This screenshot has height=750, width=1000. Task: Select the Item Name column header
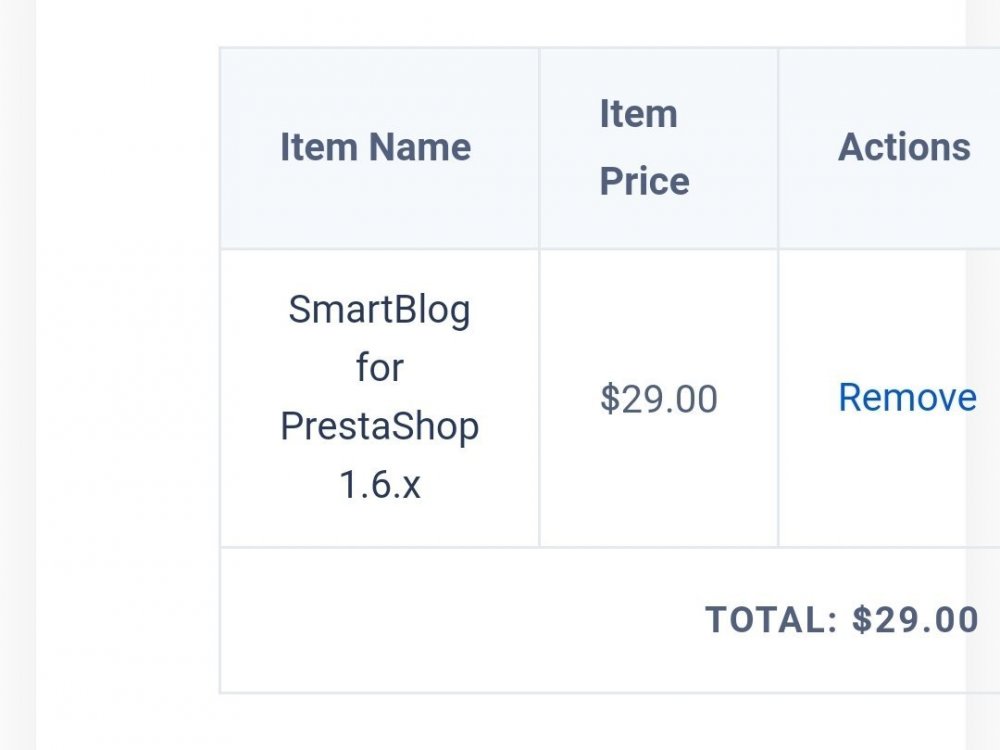[x=375, y=148]
